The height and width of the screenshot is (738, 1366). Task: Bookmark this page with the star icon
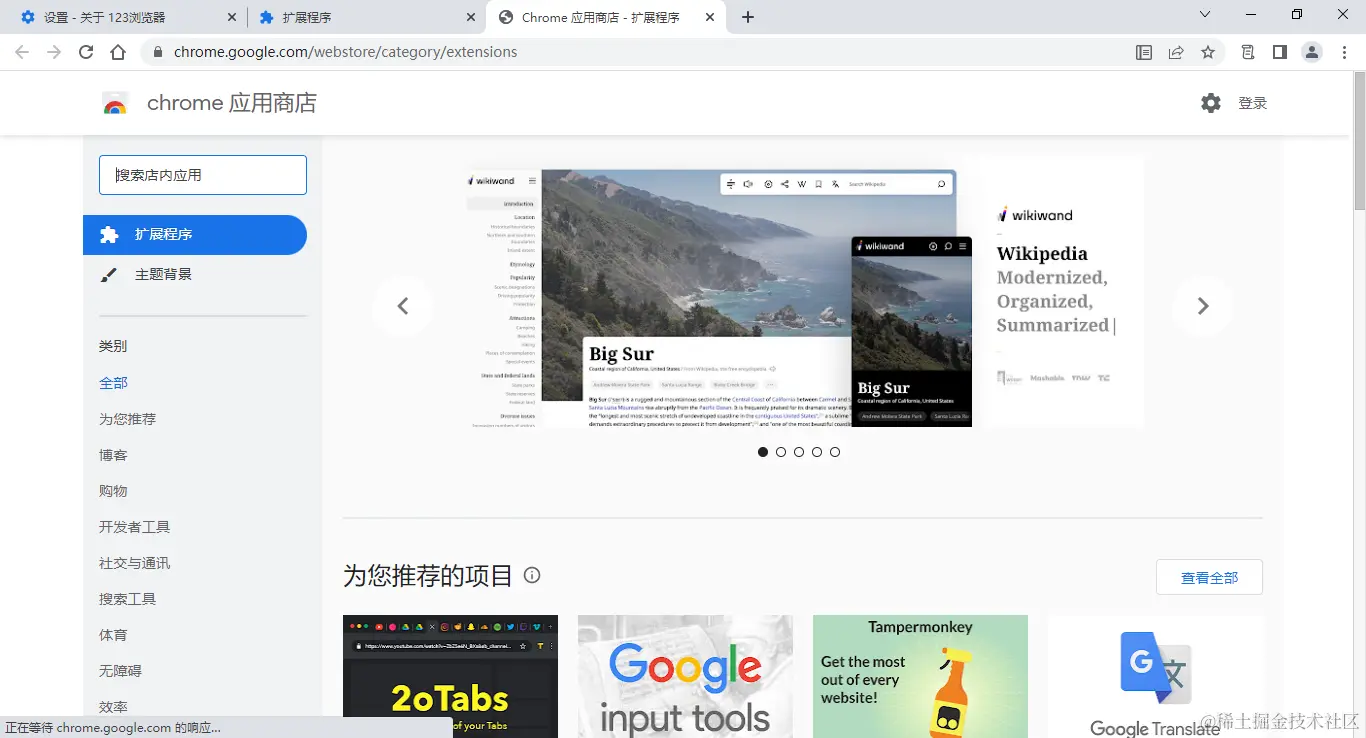click(1208, 52)
